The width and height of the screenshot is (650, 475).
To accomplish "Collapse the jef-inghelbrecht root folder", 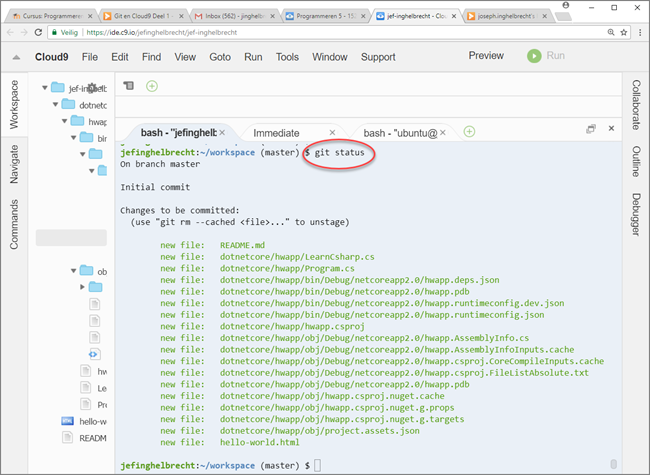I will (x=45, y=88).
